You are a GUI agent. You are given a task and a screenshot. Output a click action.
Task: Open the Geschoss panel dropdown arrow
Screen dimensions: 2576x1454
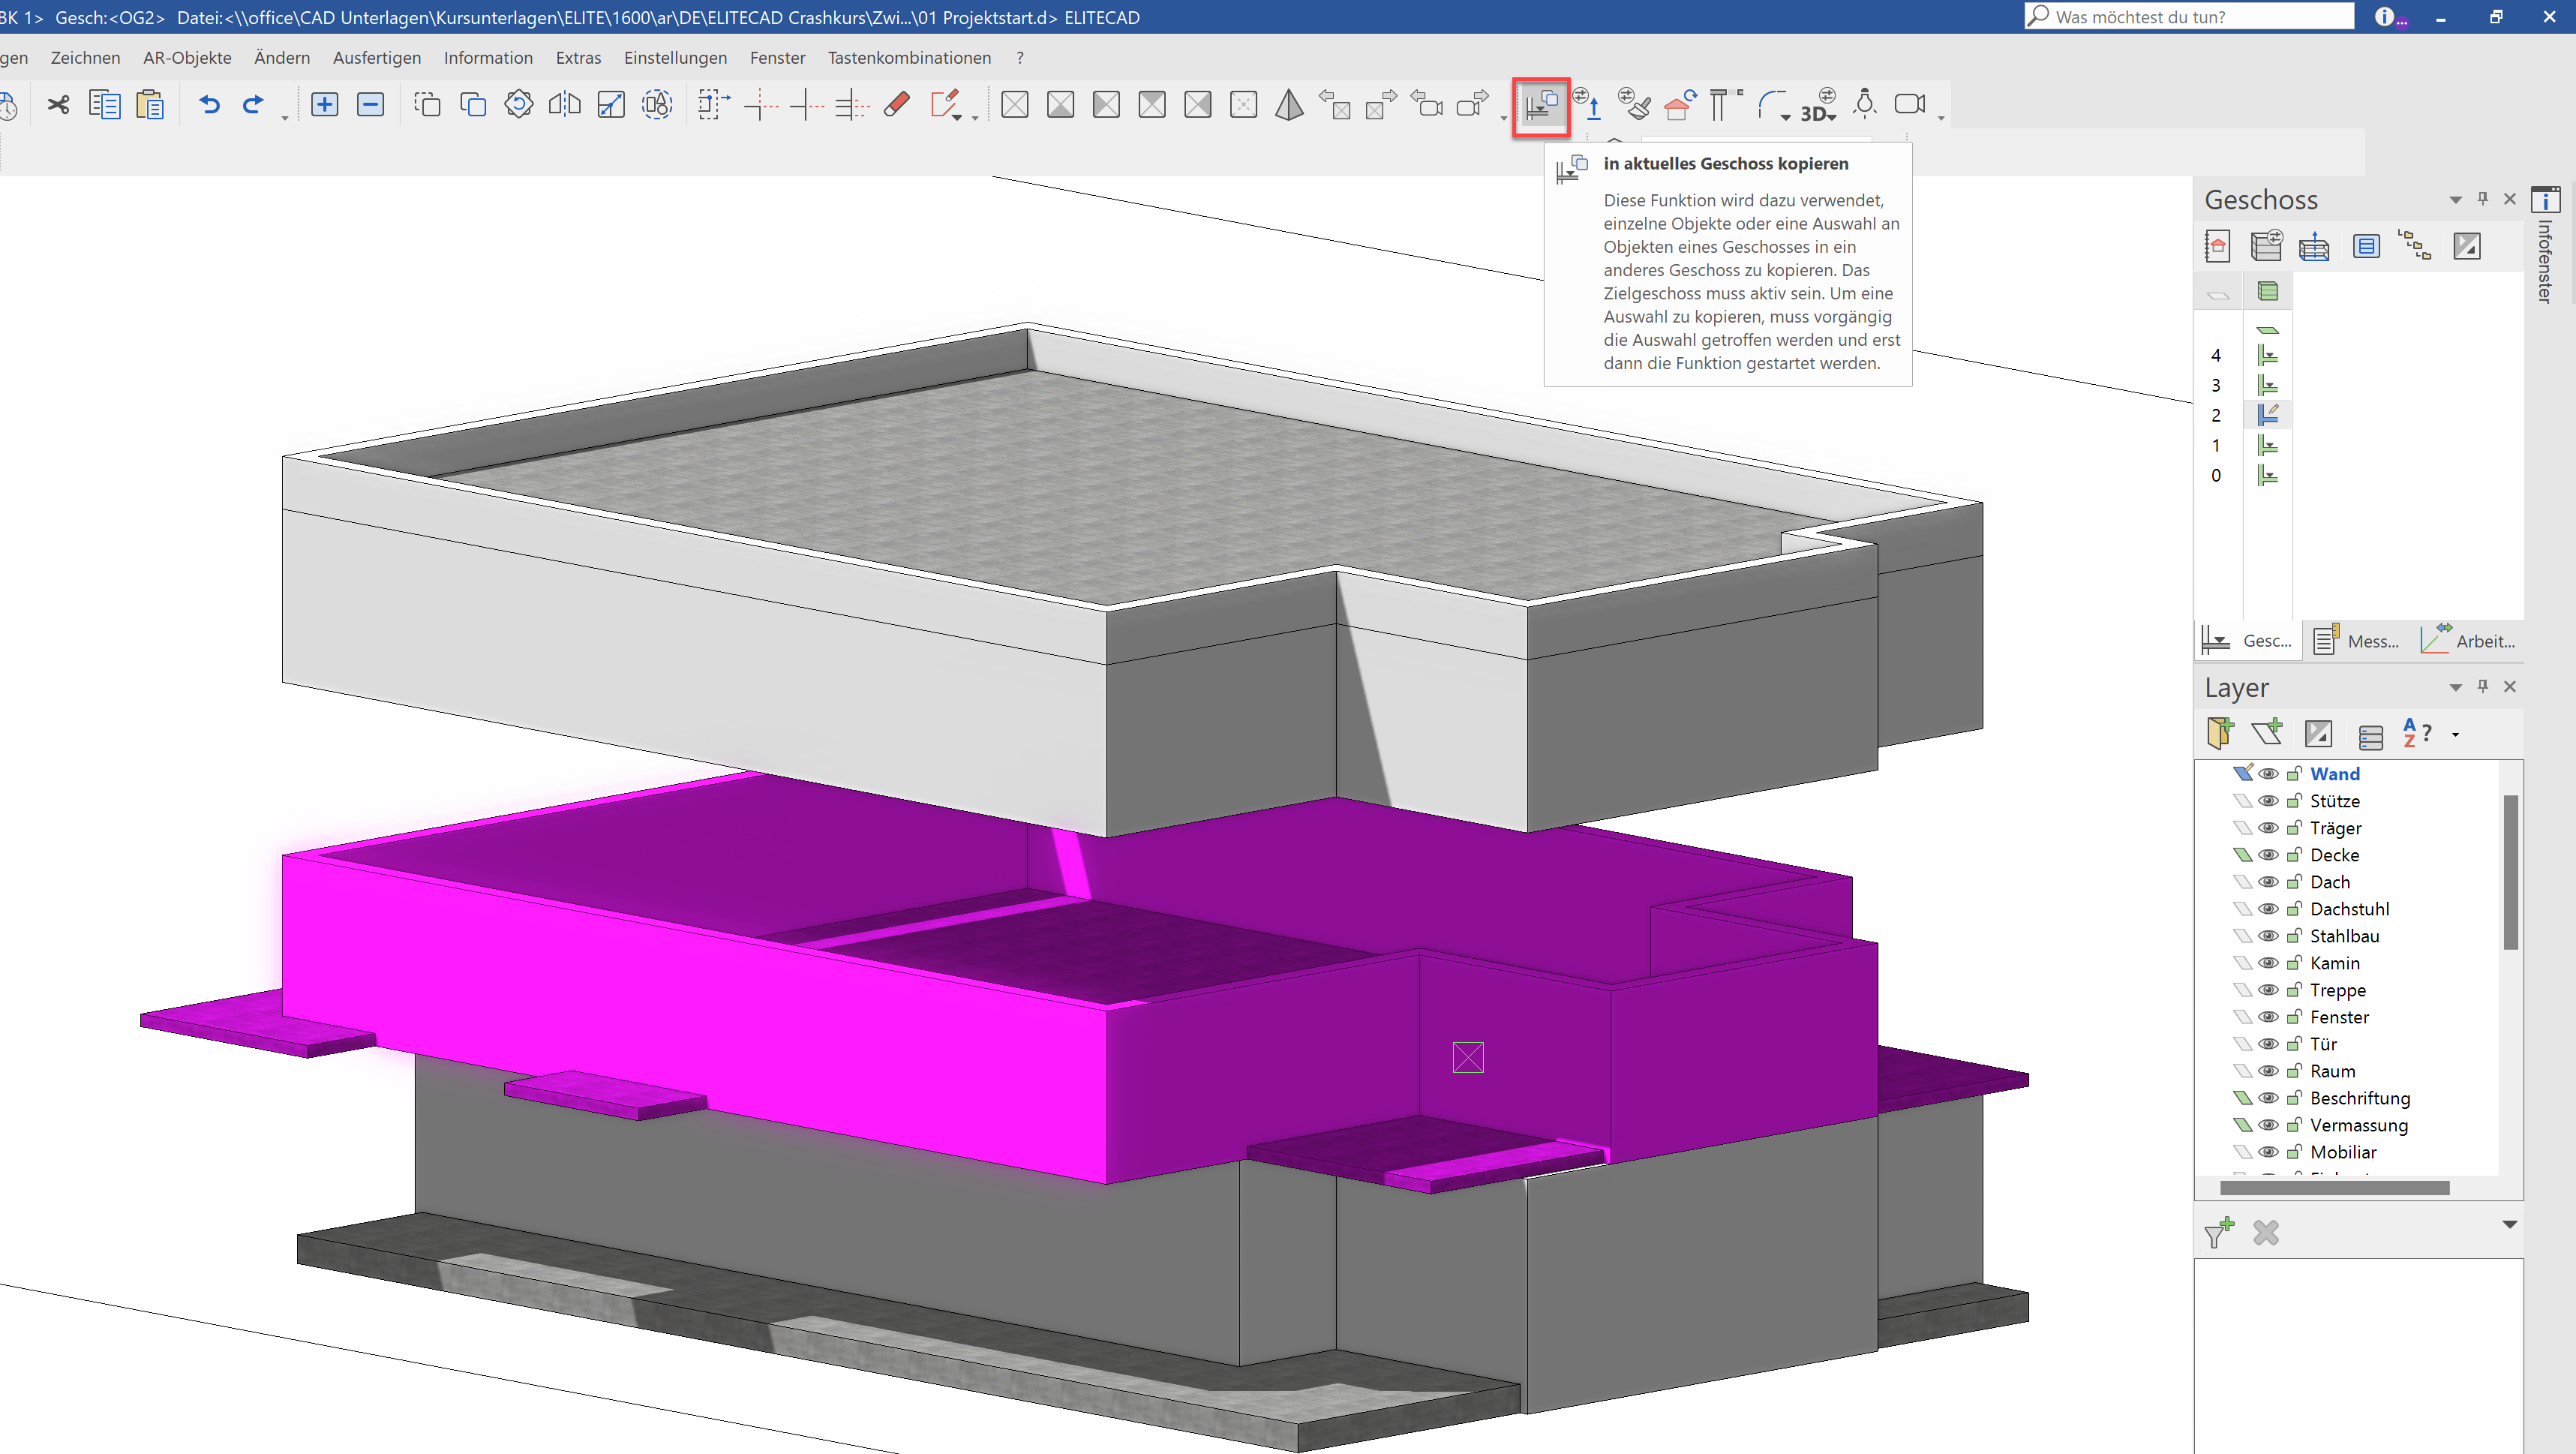pos(2455,200)
